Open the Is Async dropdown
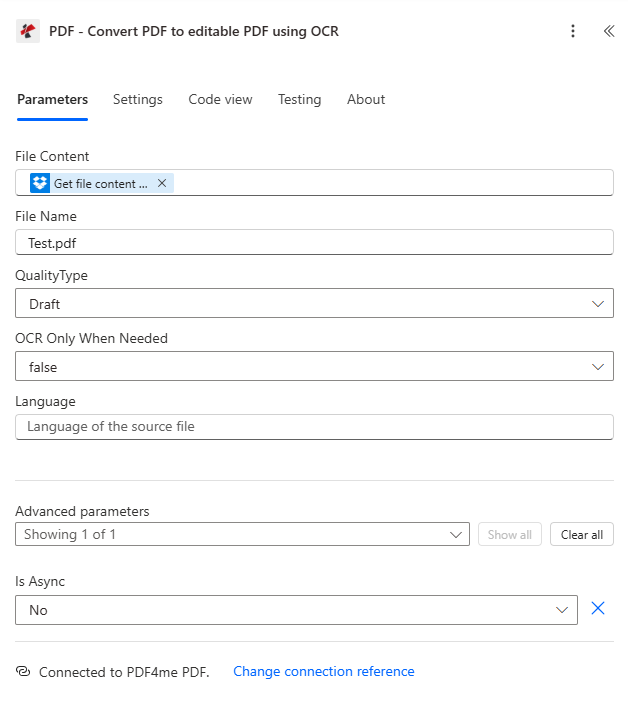 (296, 610)
